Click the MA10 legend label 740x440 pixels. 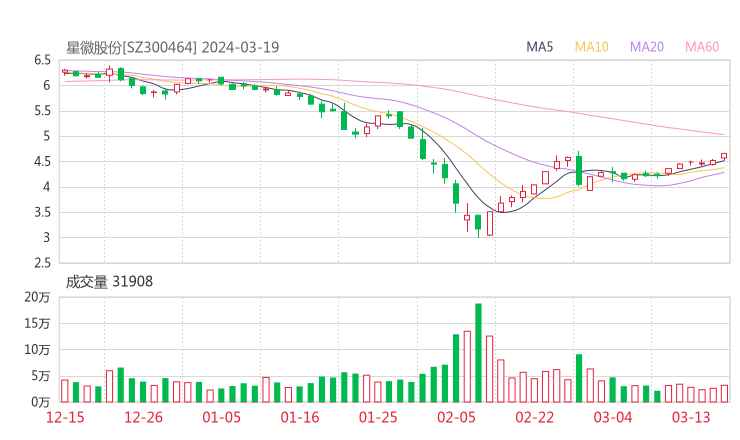pyautogui.click(x=591, y=47)
